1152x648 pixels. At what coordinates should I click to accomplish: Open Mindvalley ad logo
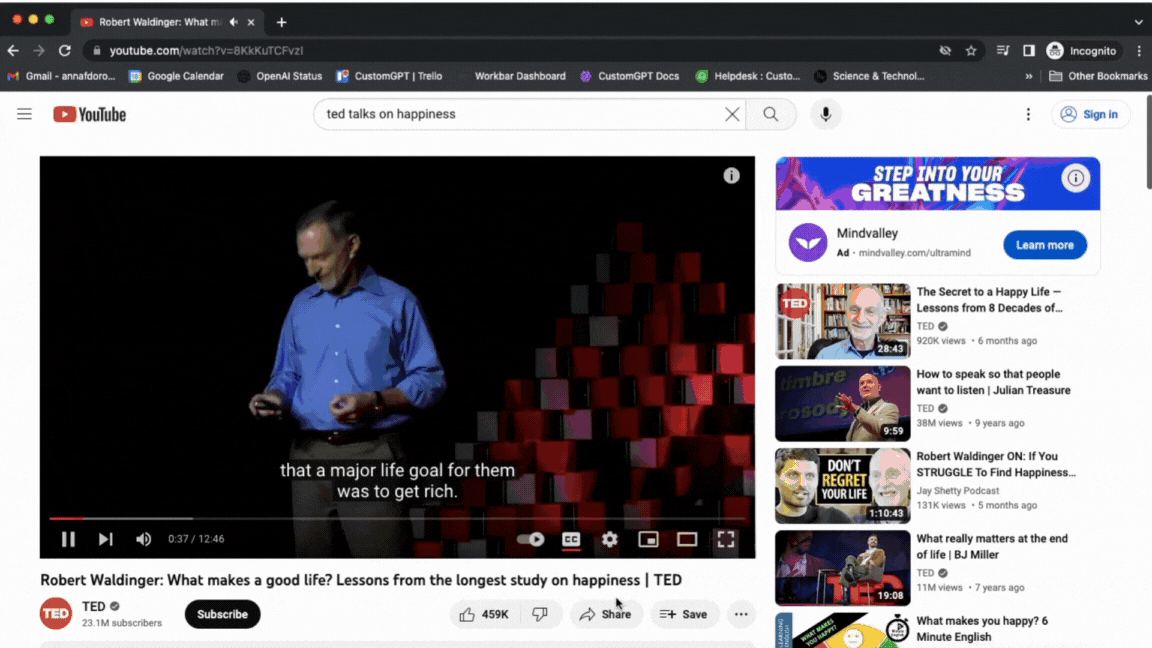tap(808, 242)
